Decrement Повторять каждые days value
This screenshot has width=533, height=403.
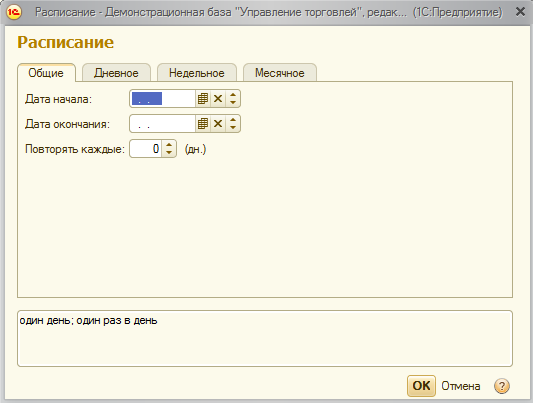pos(169,153)
